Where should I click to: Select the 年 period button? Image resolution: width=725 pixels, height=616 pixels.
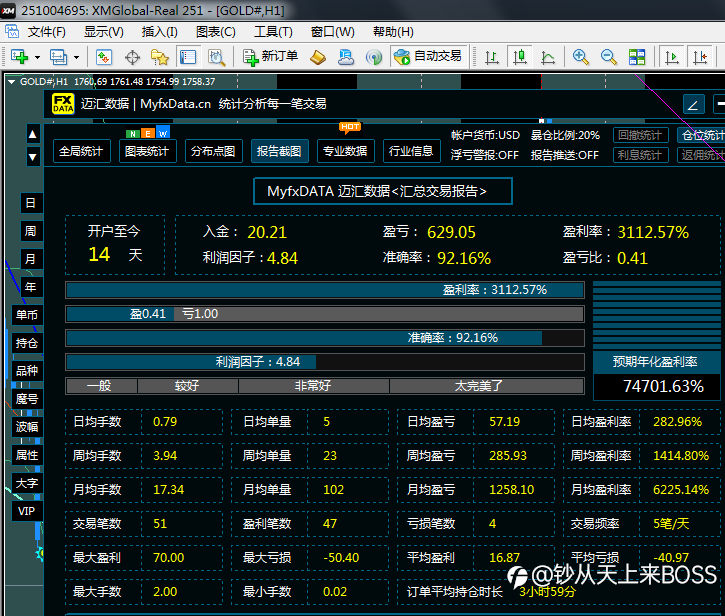pos(31,287)
